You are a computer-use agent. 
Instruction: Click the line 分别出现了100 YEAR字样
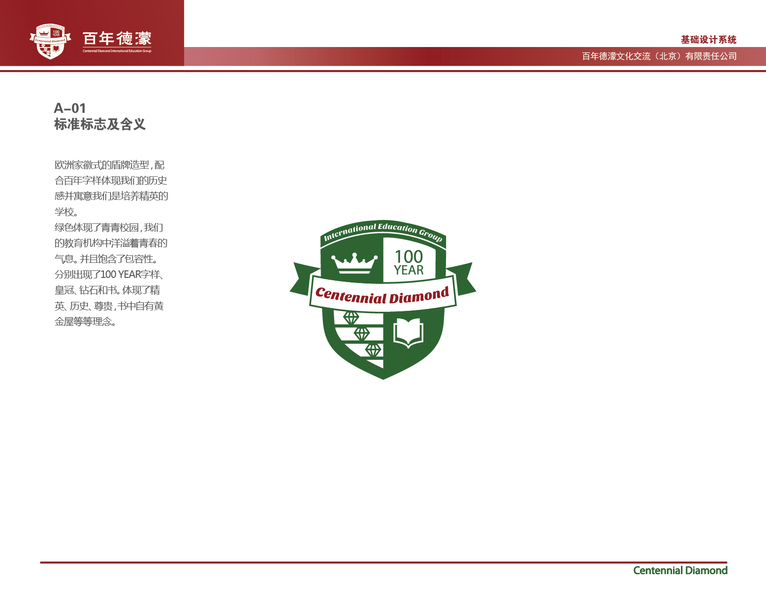(x=108, y=275)
